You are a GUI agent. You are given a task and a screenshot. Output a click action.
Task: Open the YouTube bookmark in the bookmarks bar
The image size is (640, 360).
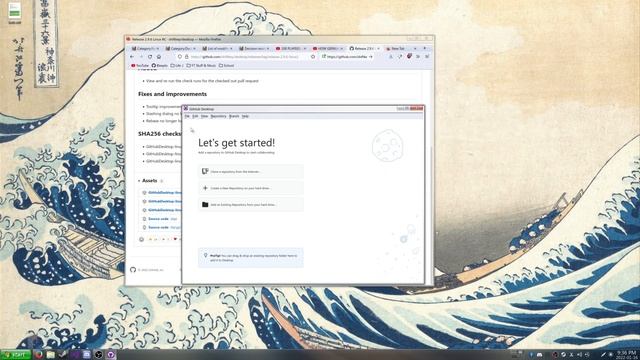pyautogui.click(x=140, y=65)
